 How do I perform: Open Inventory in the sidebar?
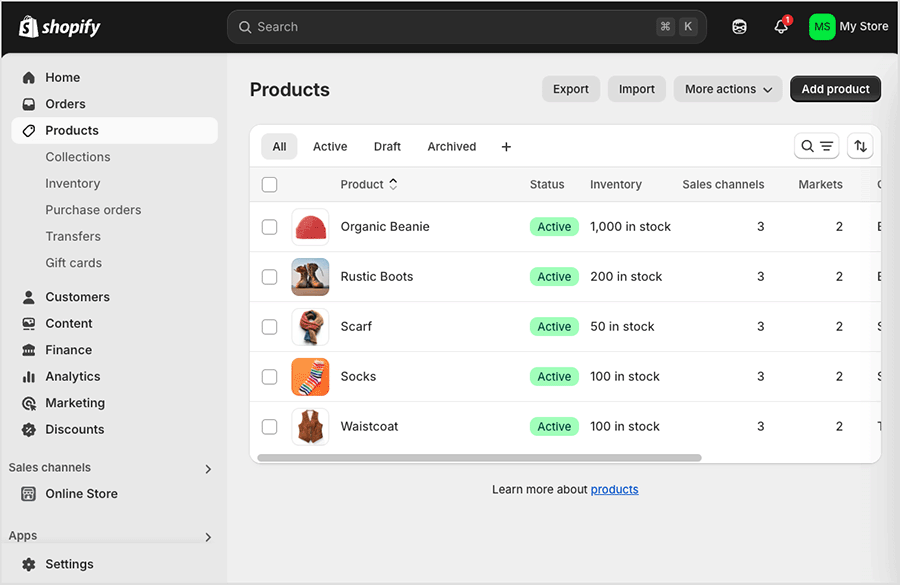[x=73, y=183]
